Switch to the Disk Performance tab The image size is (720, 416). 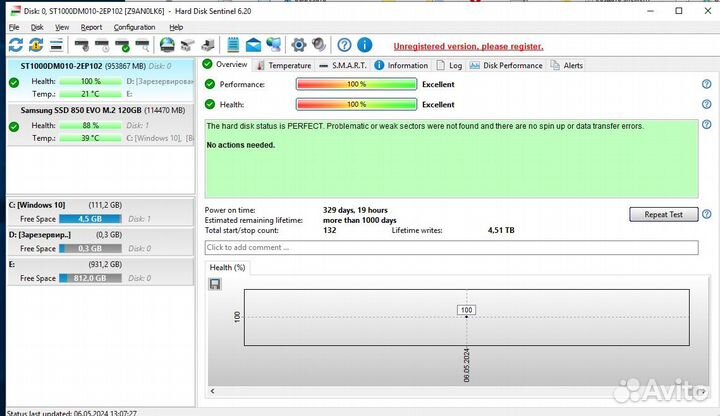[x=506, y=65]
